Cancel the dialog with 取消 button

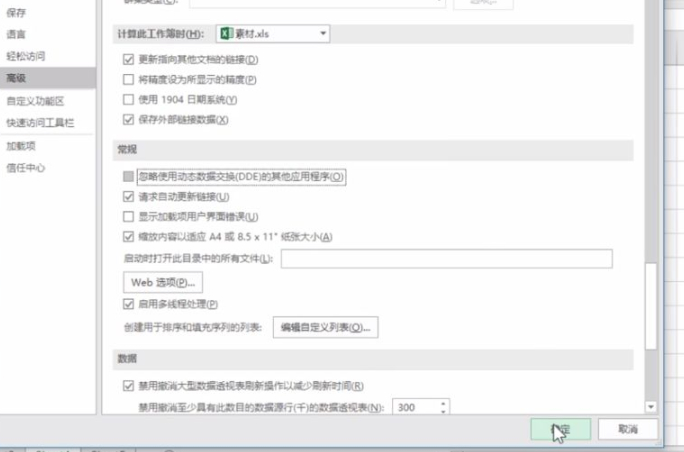[628, 429]
